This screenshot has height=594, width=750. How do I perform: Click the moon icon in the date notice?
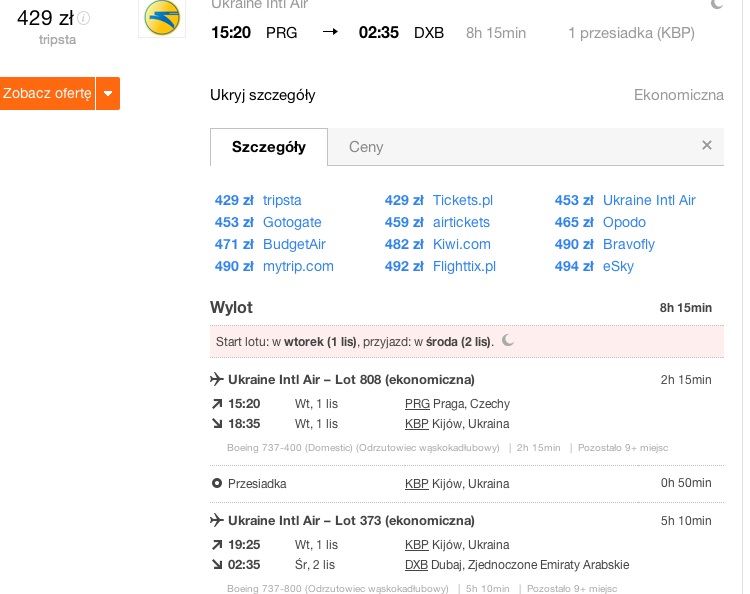508,341
